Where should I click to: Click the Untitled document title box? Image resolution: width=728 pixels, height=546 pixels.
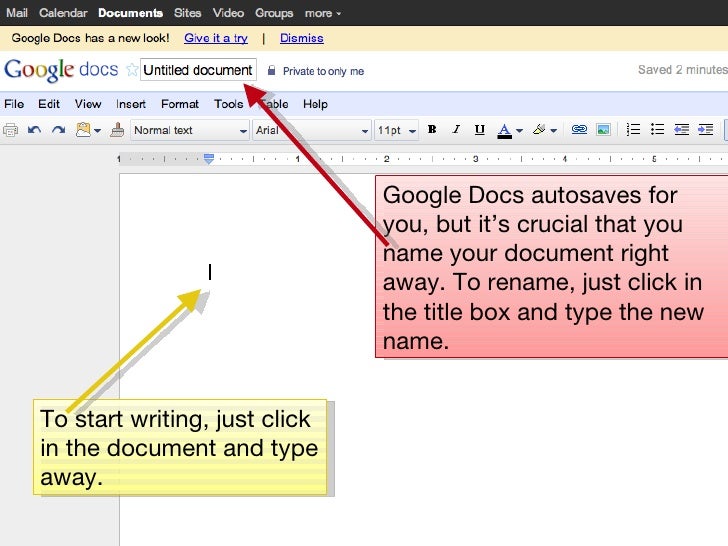pos(198,70)
